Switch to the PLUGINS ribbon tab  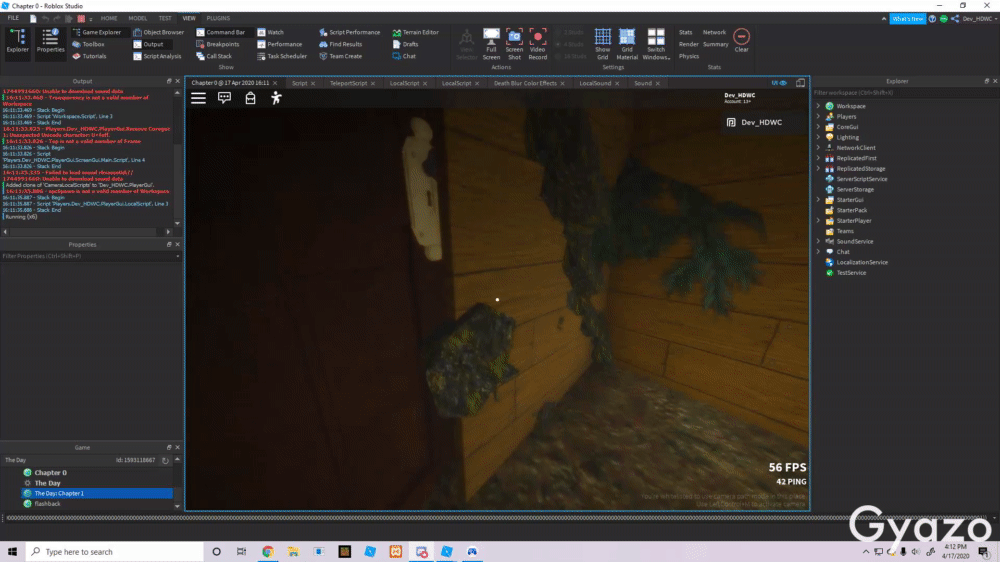tap(218, 18)
